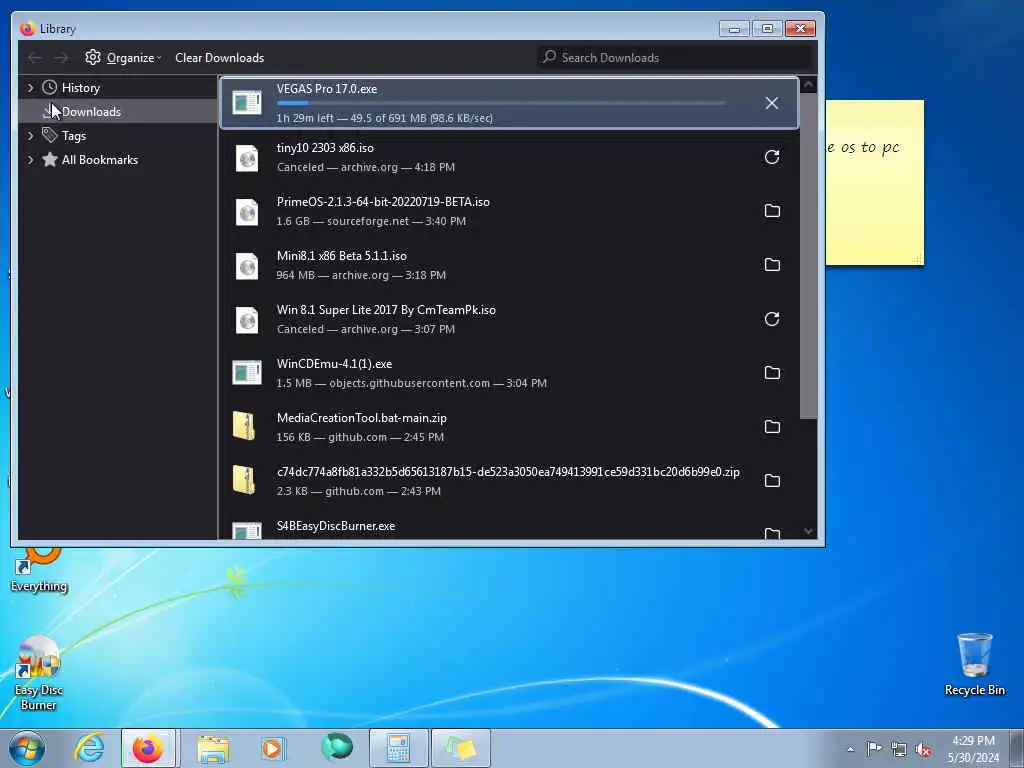Click the muted volume tray icon
Screen dimensions: 1024x768
click(923, 749)
